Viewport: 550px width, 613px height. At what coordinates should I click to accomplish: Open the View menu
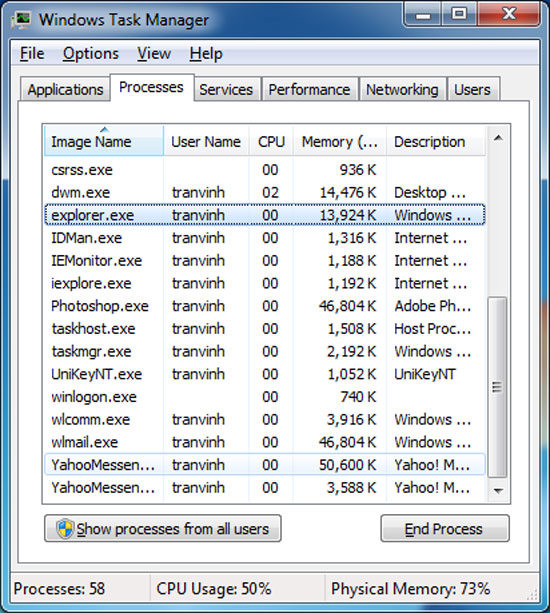point(154,54)
